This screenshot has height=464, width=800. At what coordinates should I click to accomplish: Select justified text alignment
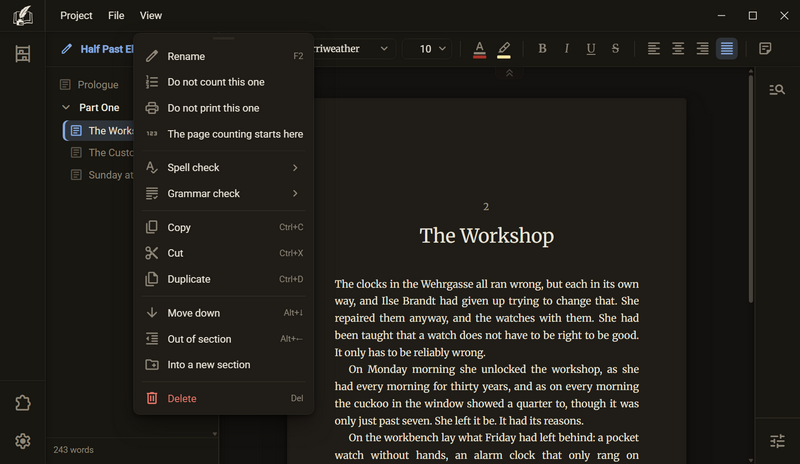pyautogui.click(x=727, y=48)
